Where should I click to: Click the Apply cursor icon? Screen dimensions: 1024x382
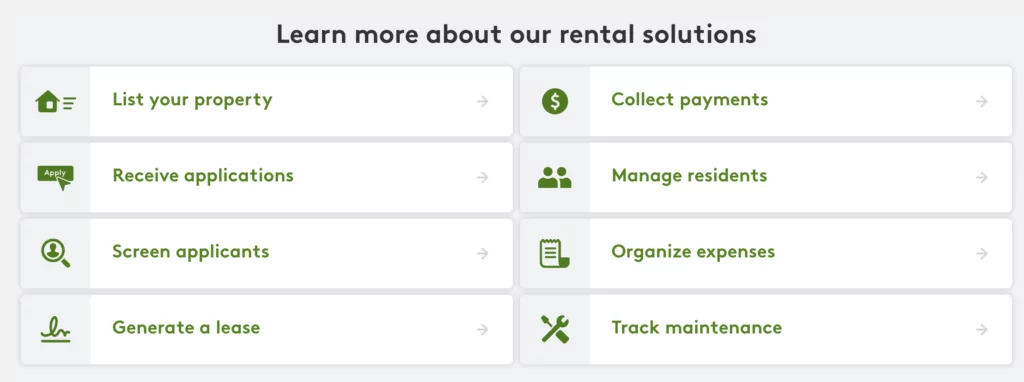pyautogui.click(x=56, y=178)
